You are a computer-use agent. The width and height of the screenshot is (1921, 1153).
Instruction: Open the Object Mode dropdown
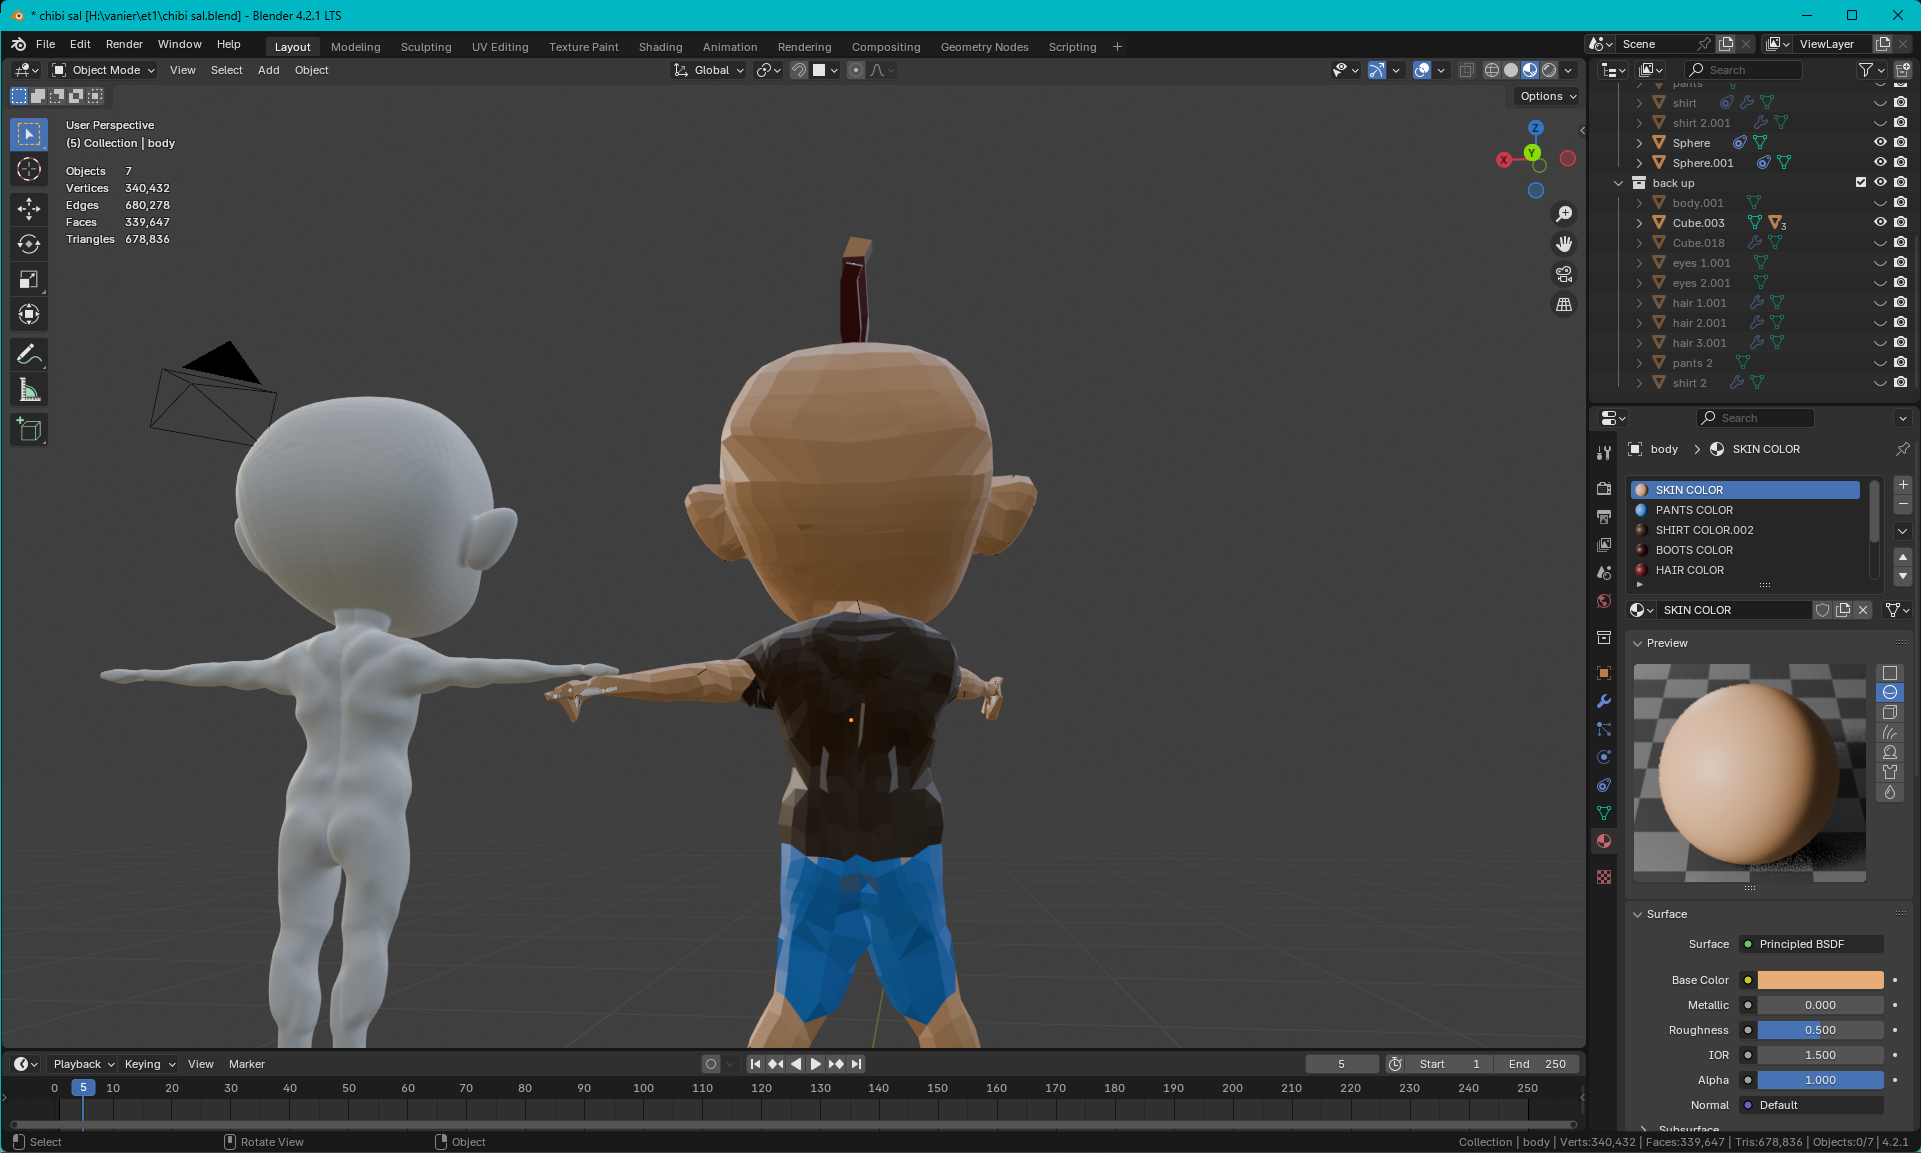[104, 70]
